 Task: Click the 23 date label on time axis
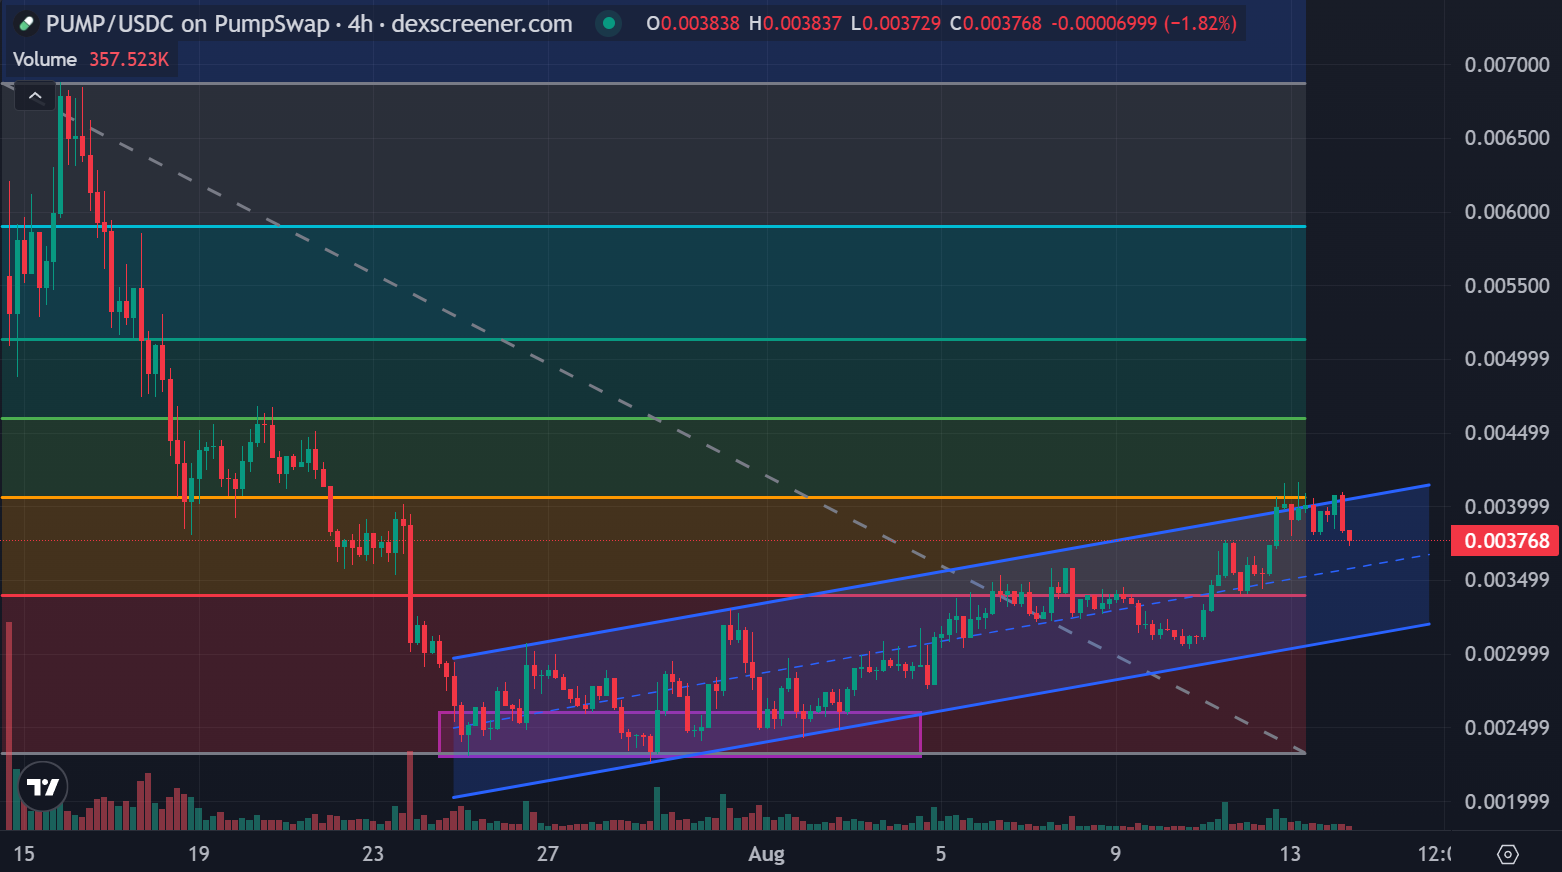(373, 854)
